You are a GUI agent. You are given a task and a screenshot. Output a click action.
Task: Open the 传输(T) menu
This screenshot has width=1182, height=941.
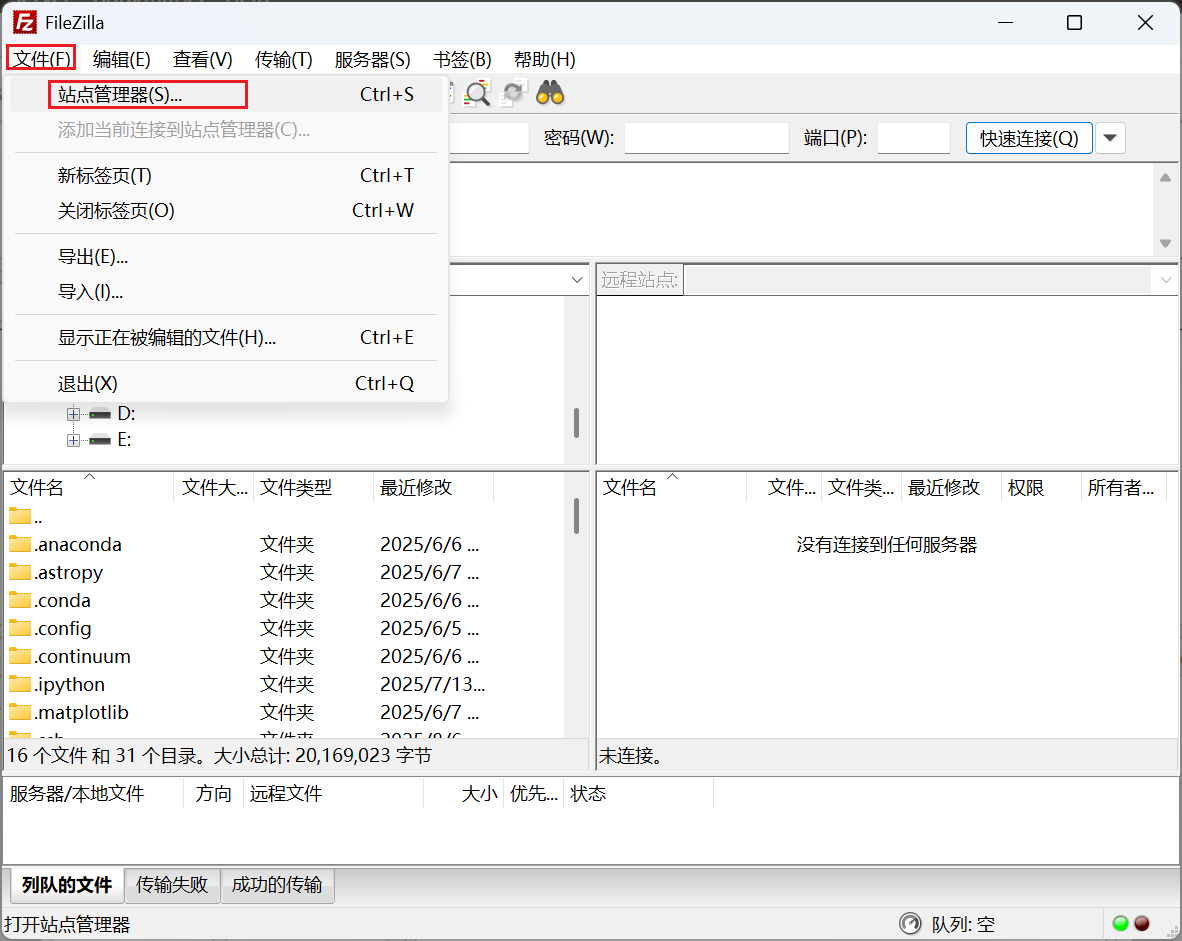click(x=283, y=59)
